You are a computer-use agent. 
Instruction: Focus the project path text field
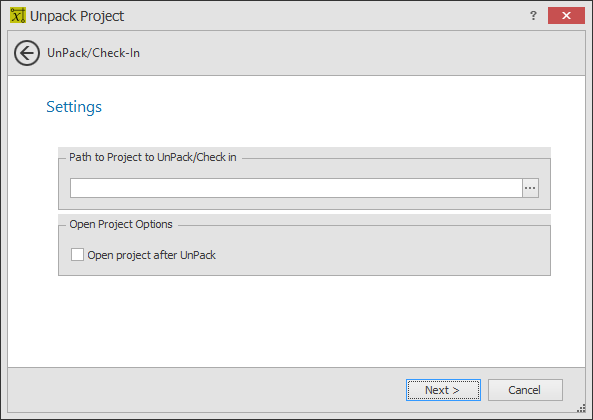(x=296, y=188)
